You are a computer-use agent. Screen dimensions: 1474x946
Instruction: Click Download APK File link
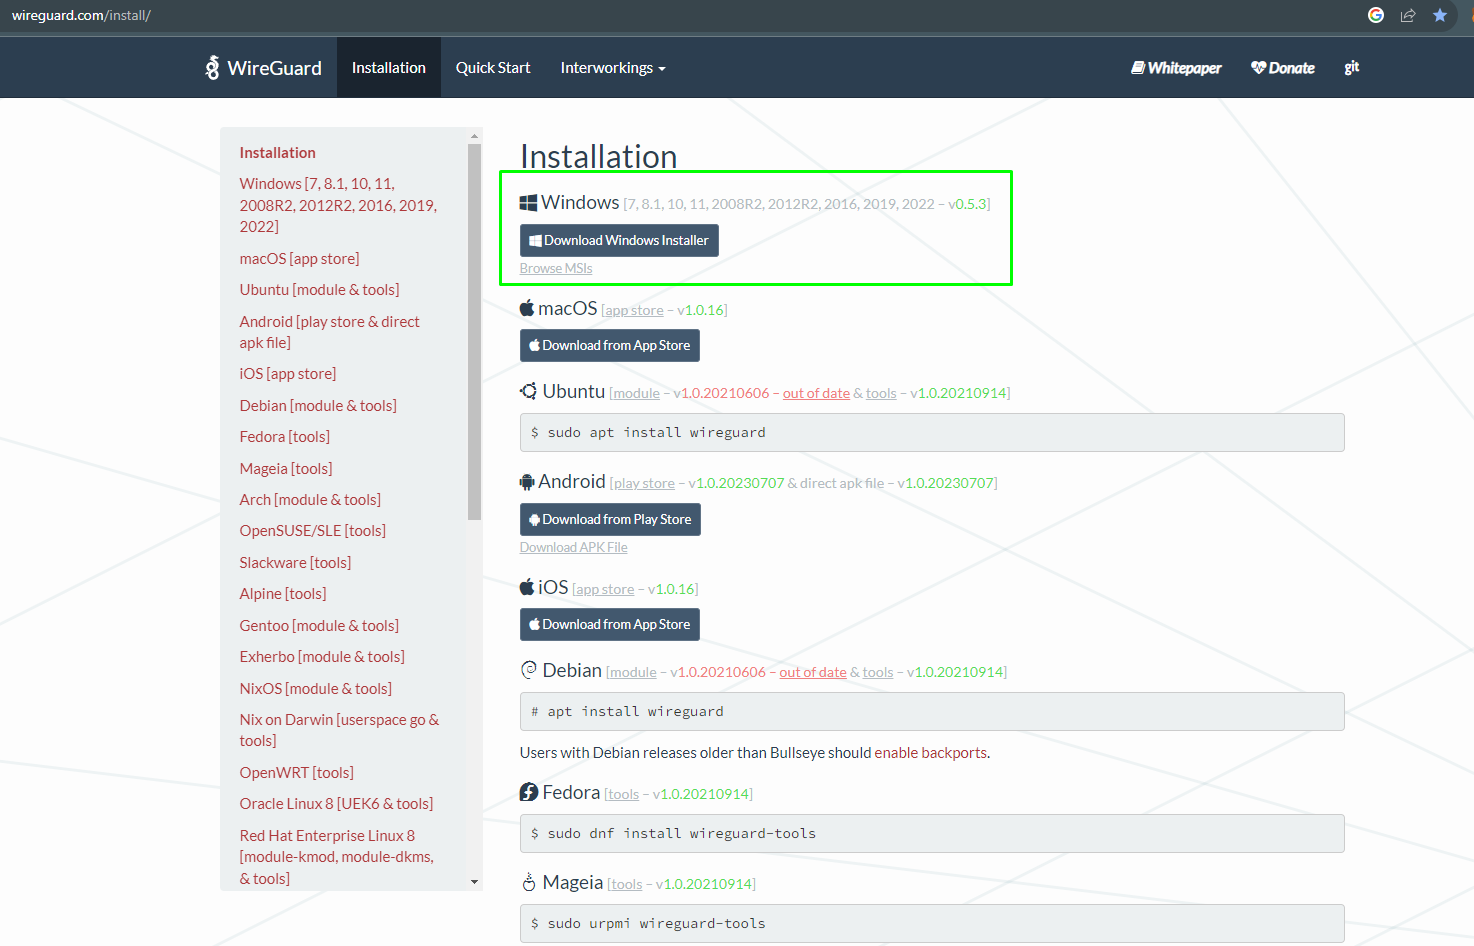tap(573, 547)
